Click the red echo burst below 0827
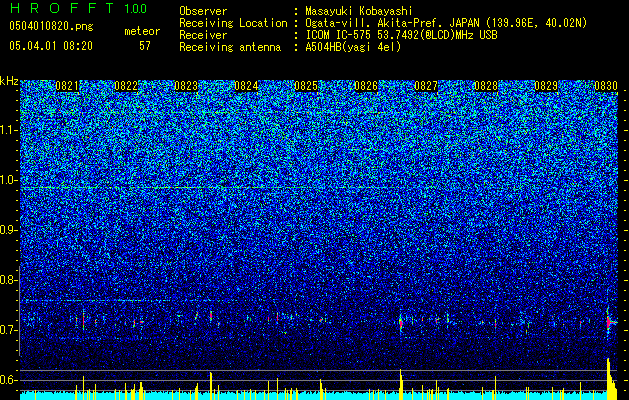Screen dimensions: 629x400 click(x=401, y=322)
